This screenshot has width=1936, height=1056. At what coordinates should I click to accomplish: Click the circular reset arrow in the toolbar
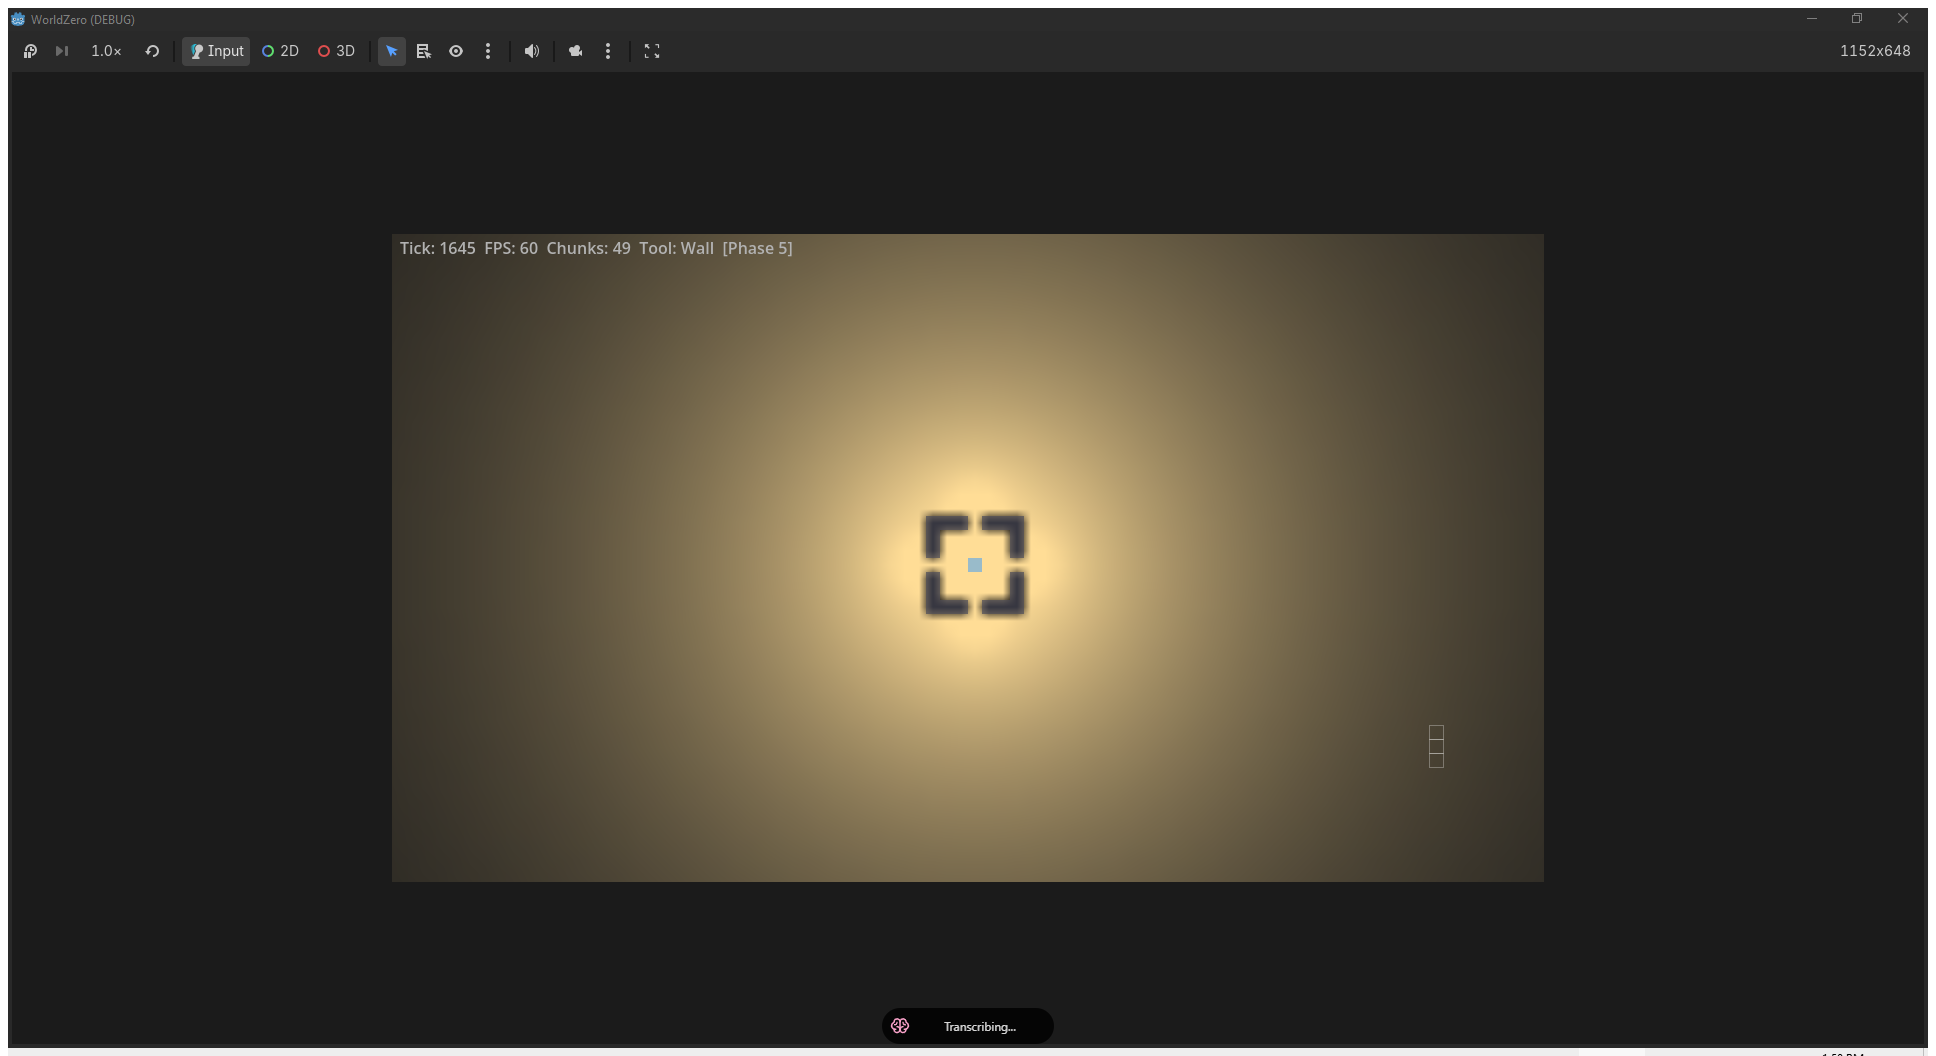point(152,51)
